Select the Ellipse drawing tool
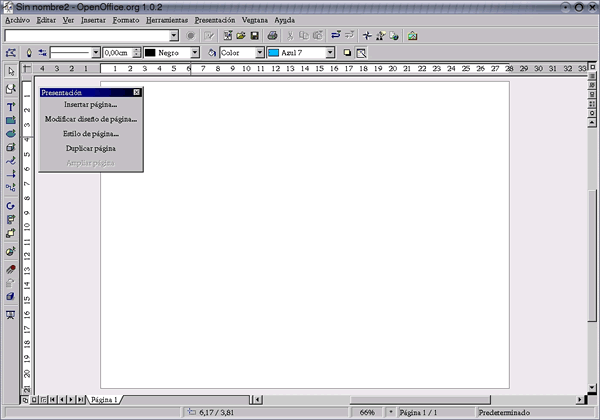600x420 pixels. pos(11,133)
